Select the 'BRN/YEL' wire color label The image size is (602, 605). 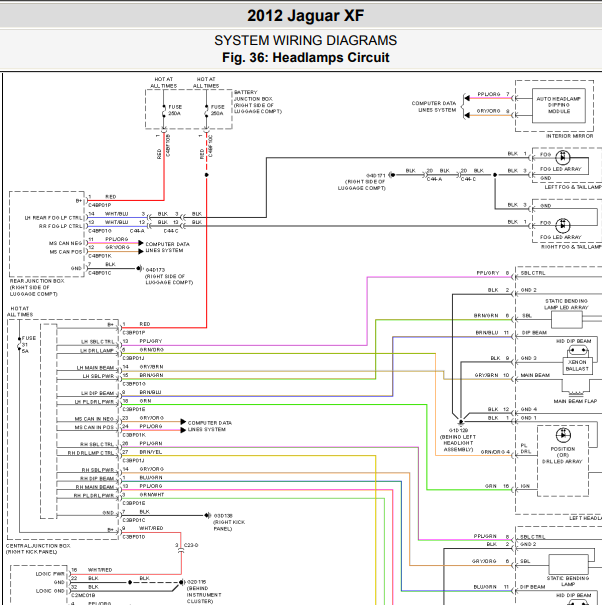151,452
